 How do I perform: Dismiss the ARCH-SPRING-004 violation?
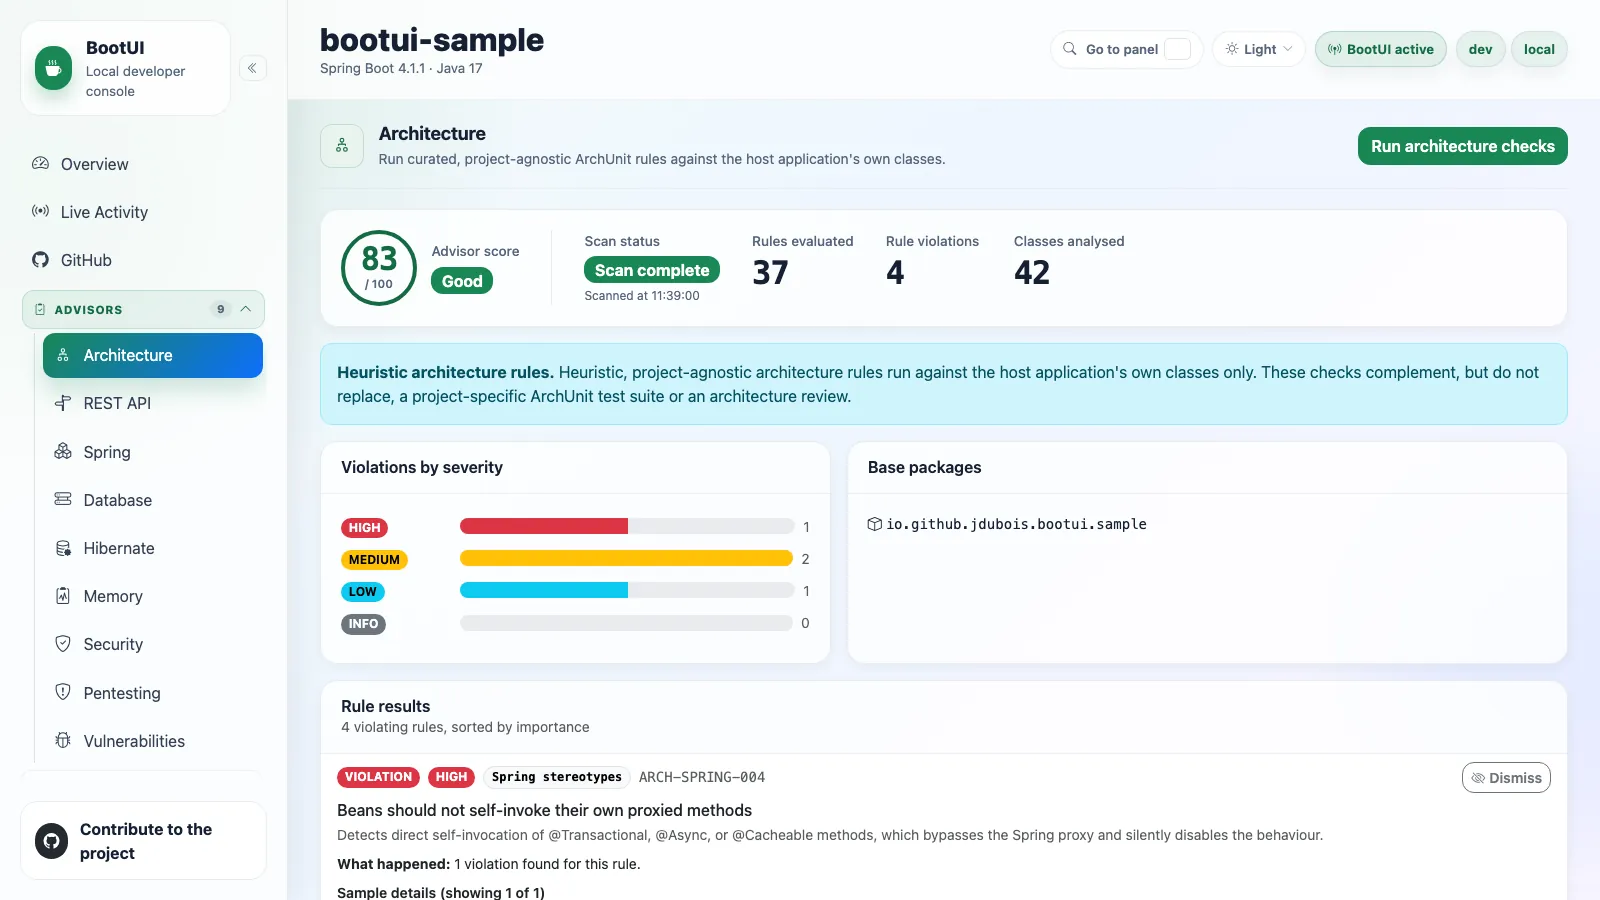[1506, 778]
